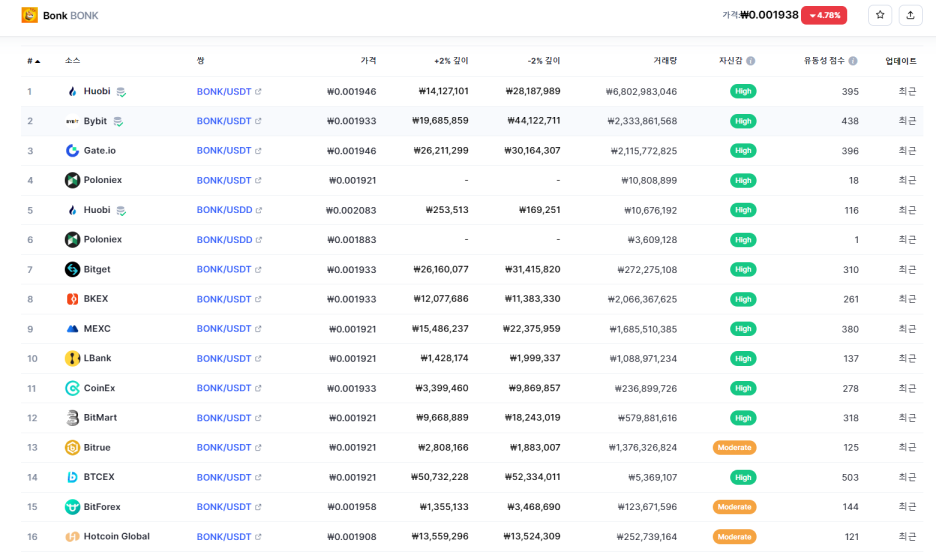Click Poloniex logo in row 6
Viewport: 936px width, 552px height.
(72, 239)
